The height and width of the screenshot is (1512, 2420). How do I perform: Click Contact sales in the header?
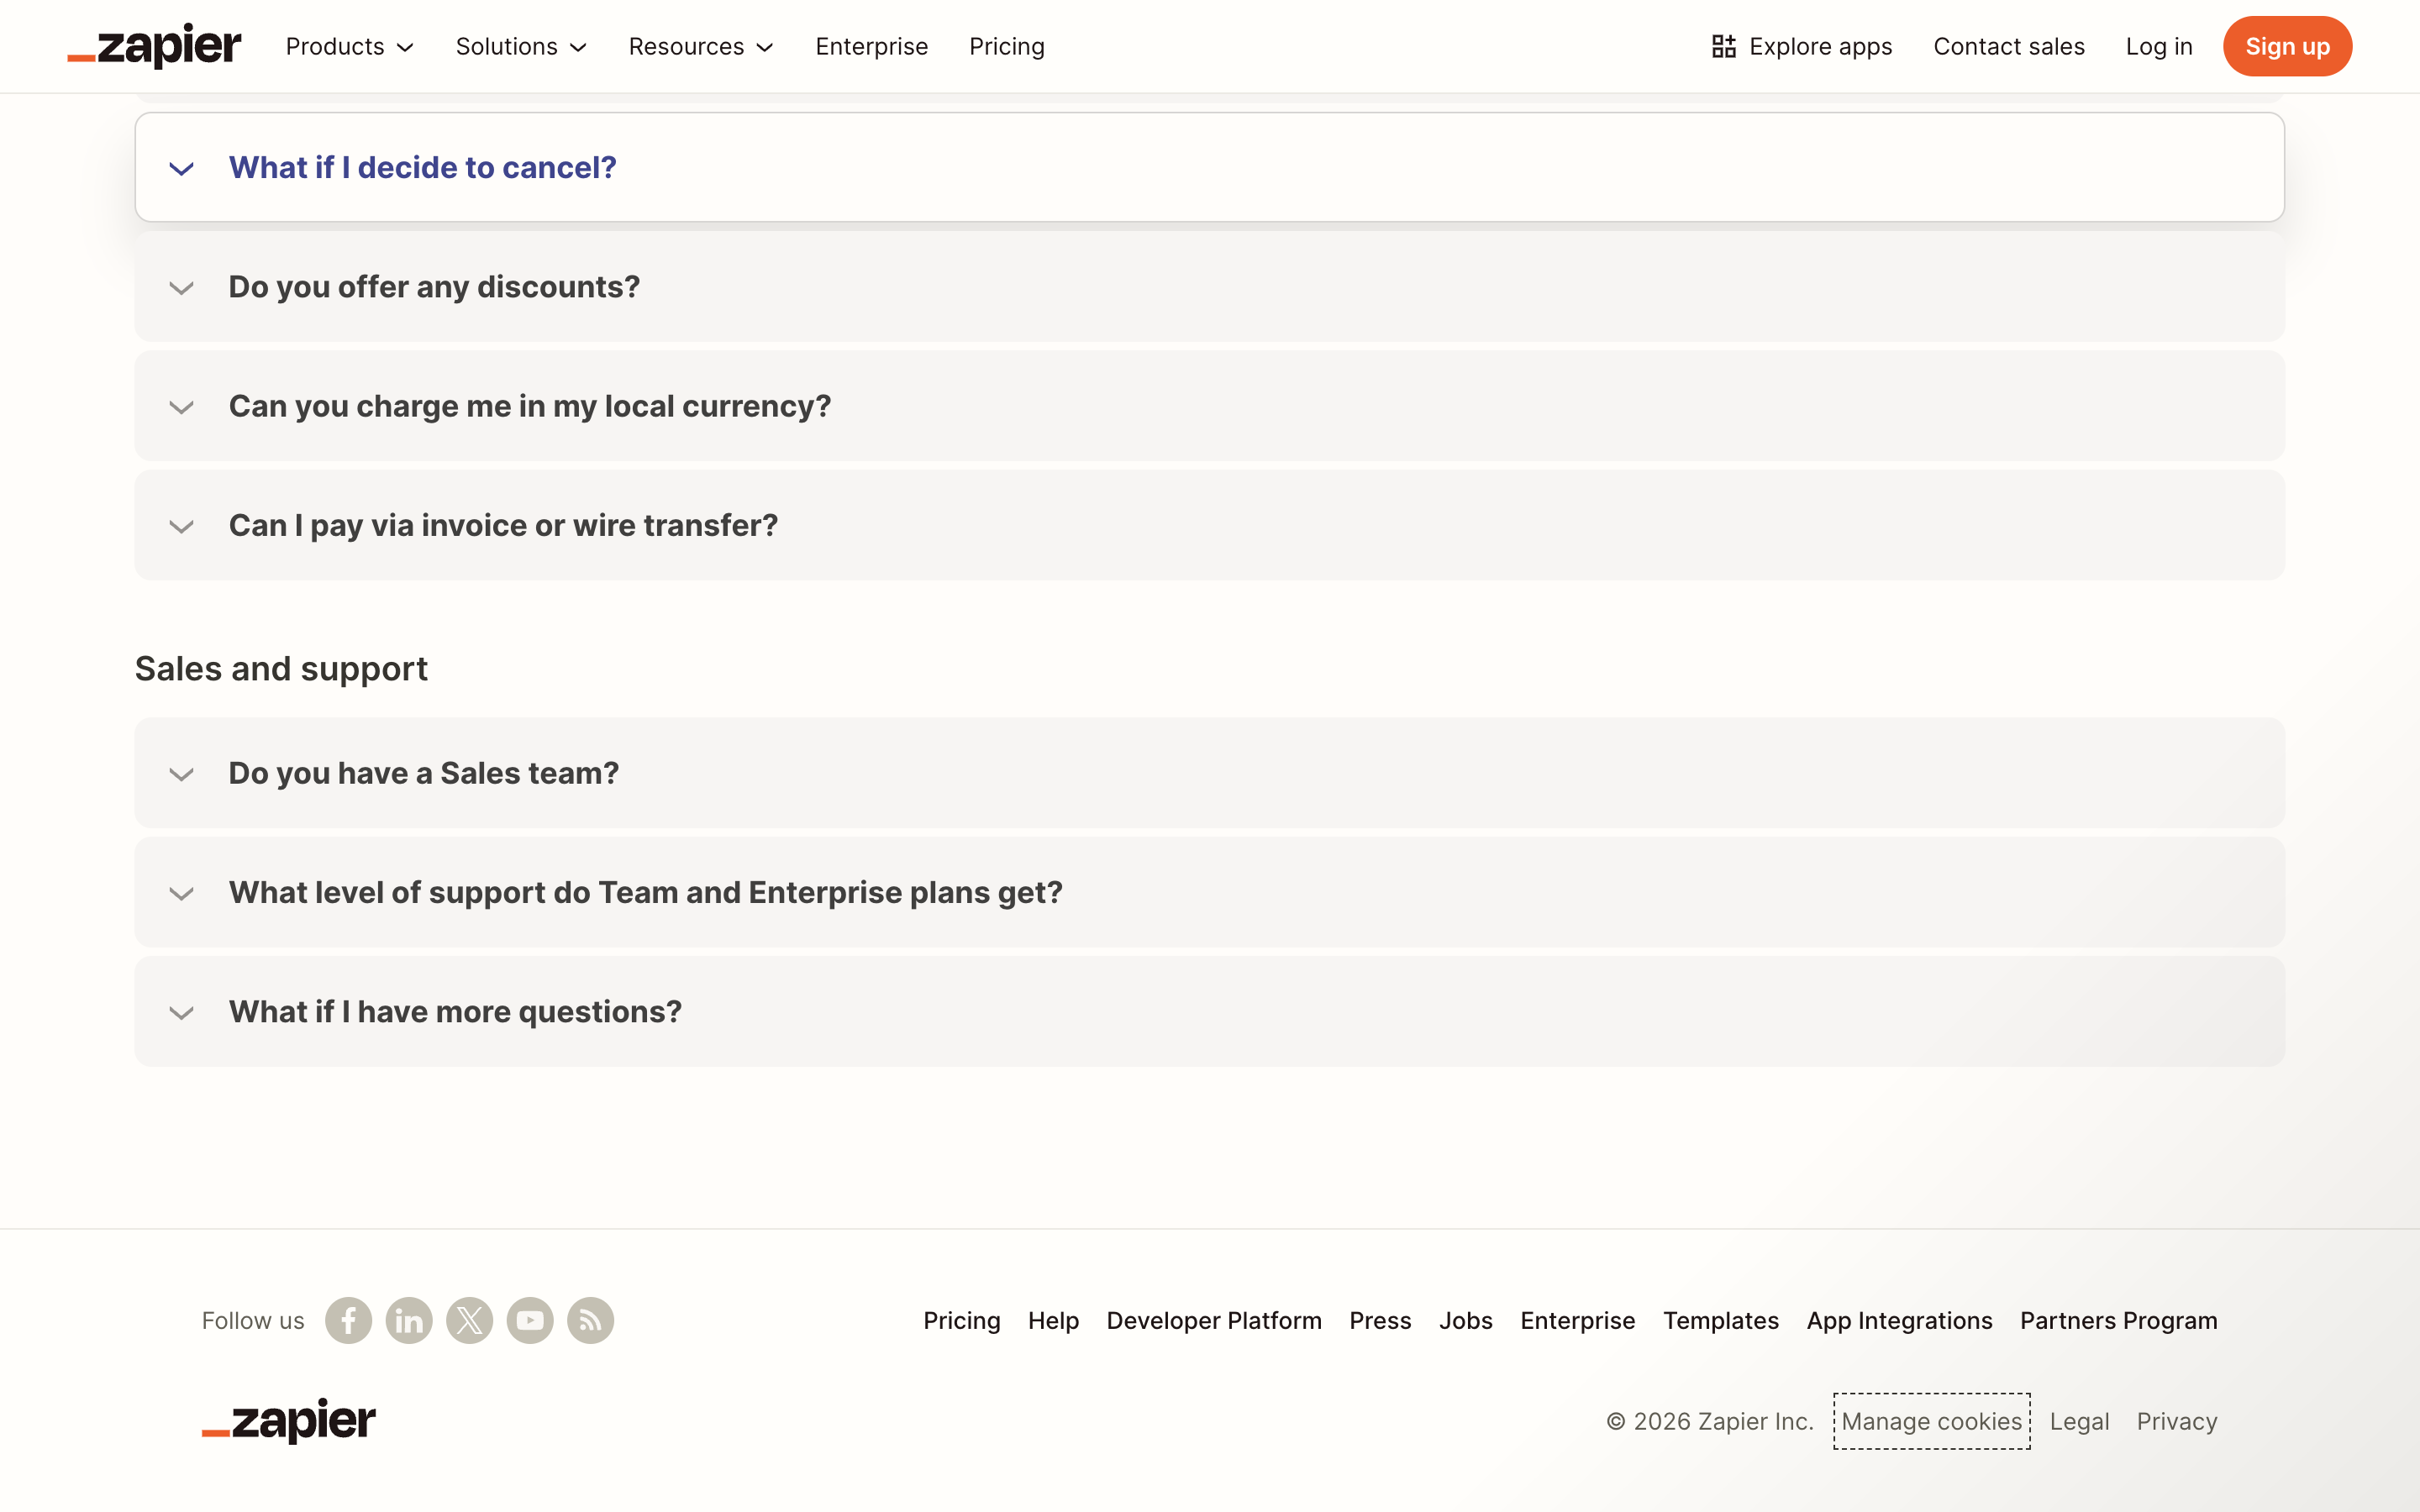[x=2008, y=46]
